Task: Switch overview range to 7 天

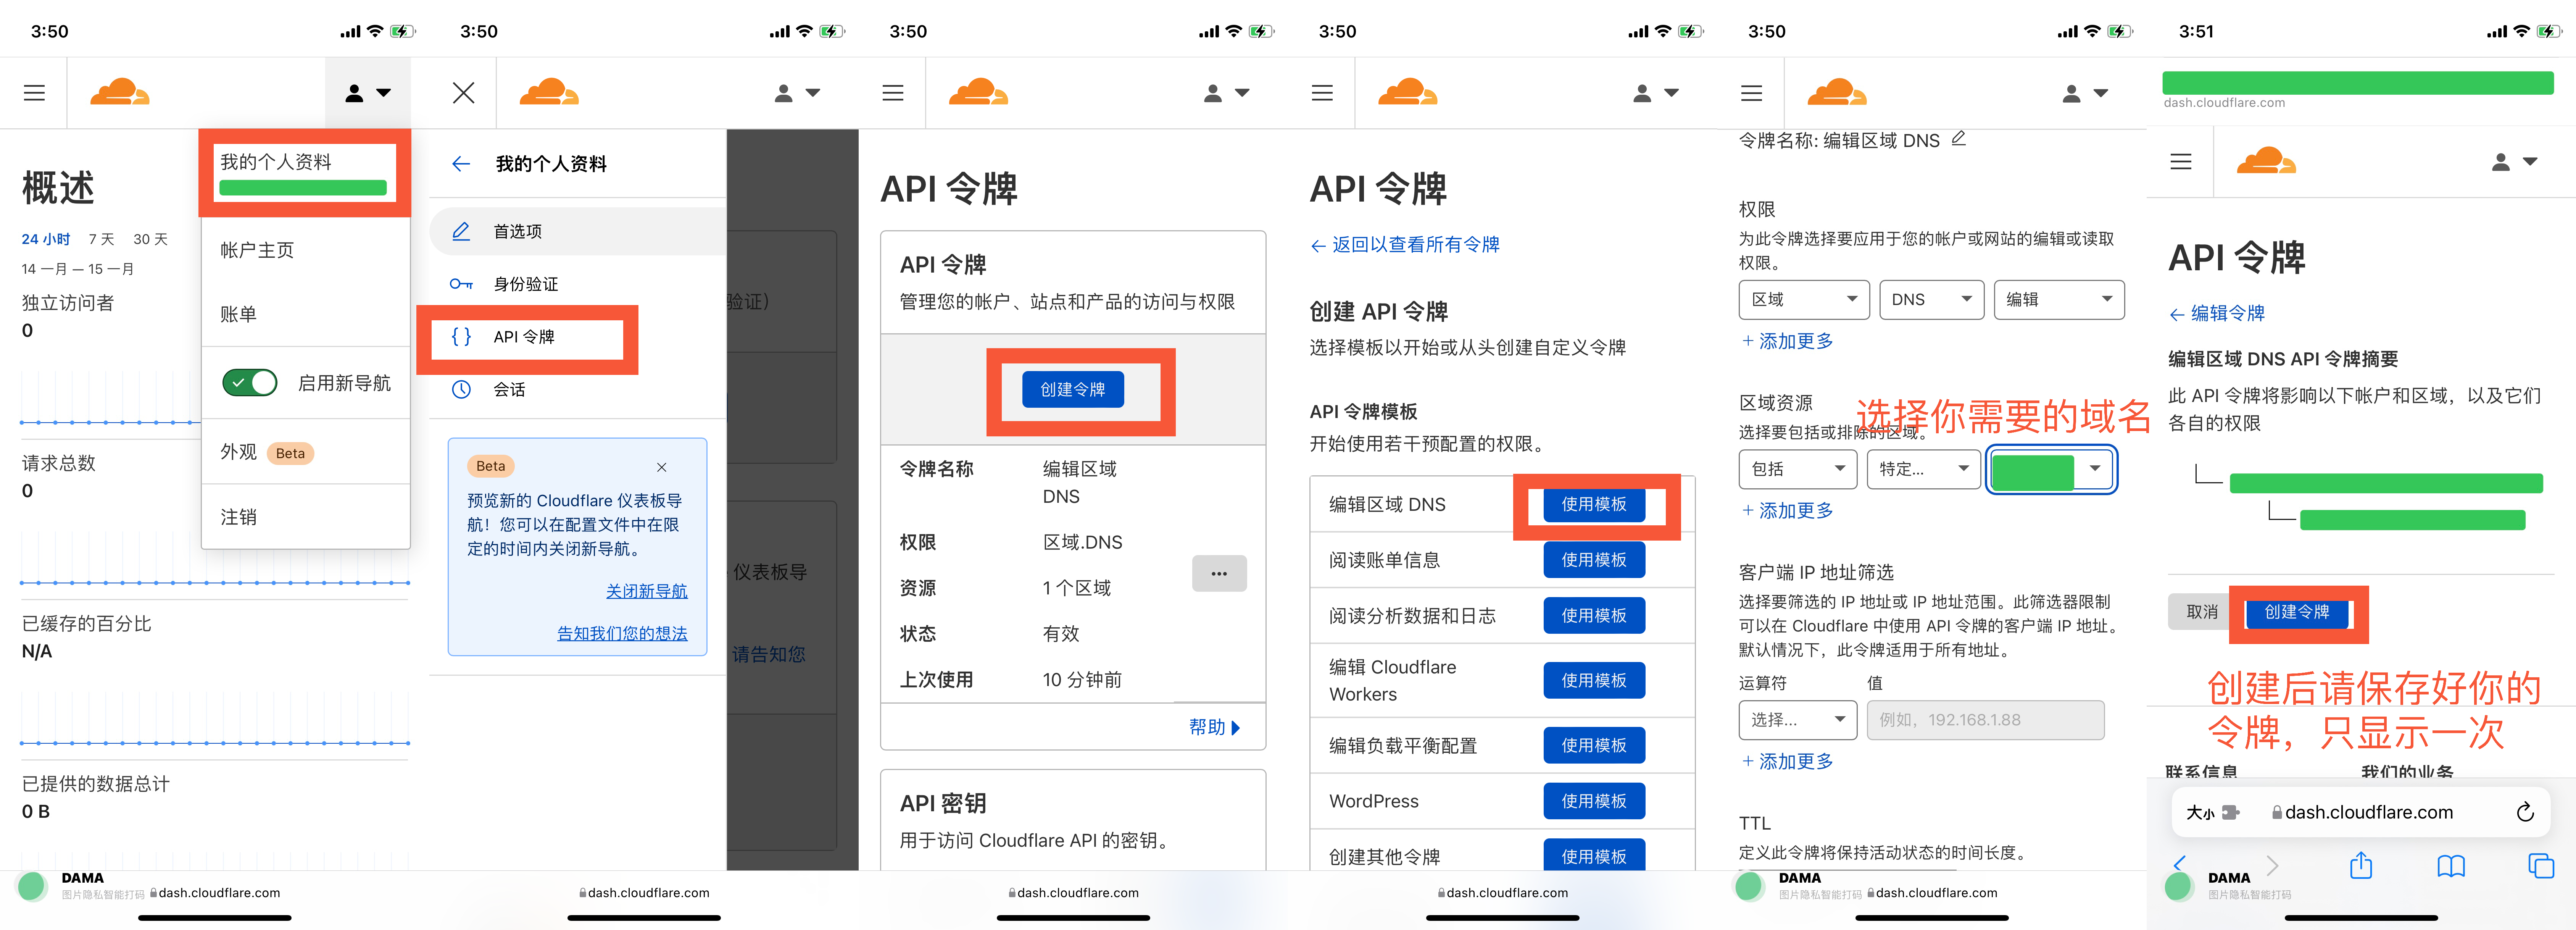Action: coord(101,239)
